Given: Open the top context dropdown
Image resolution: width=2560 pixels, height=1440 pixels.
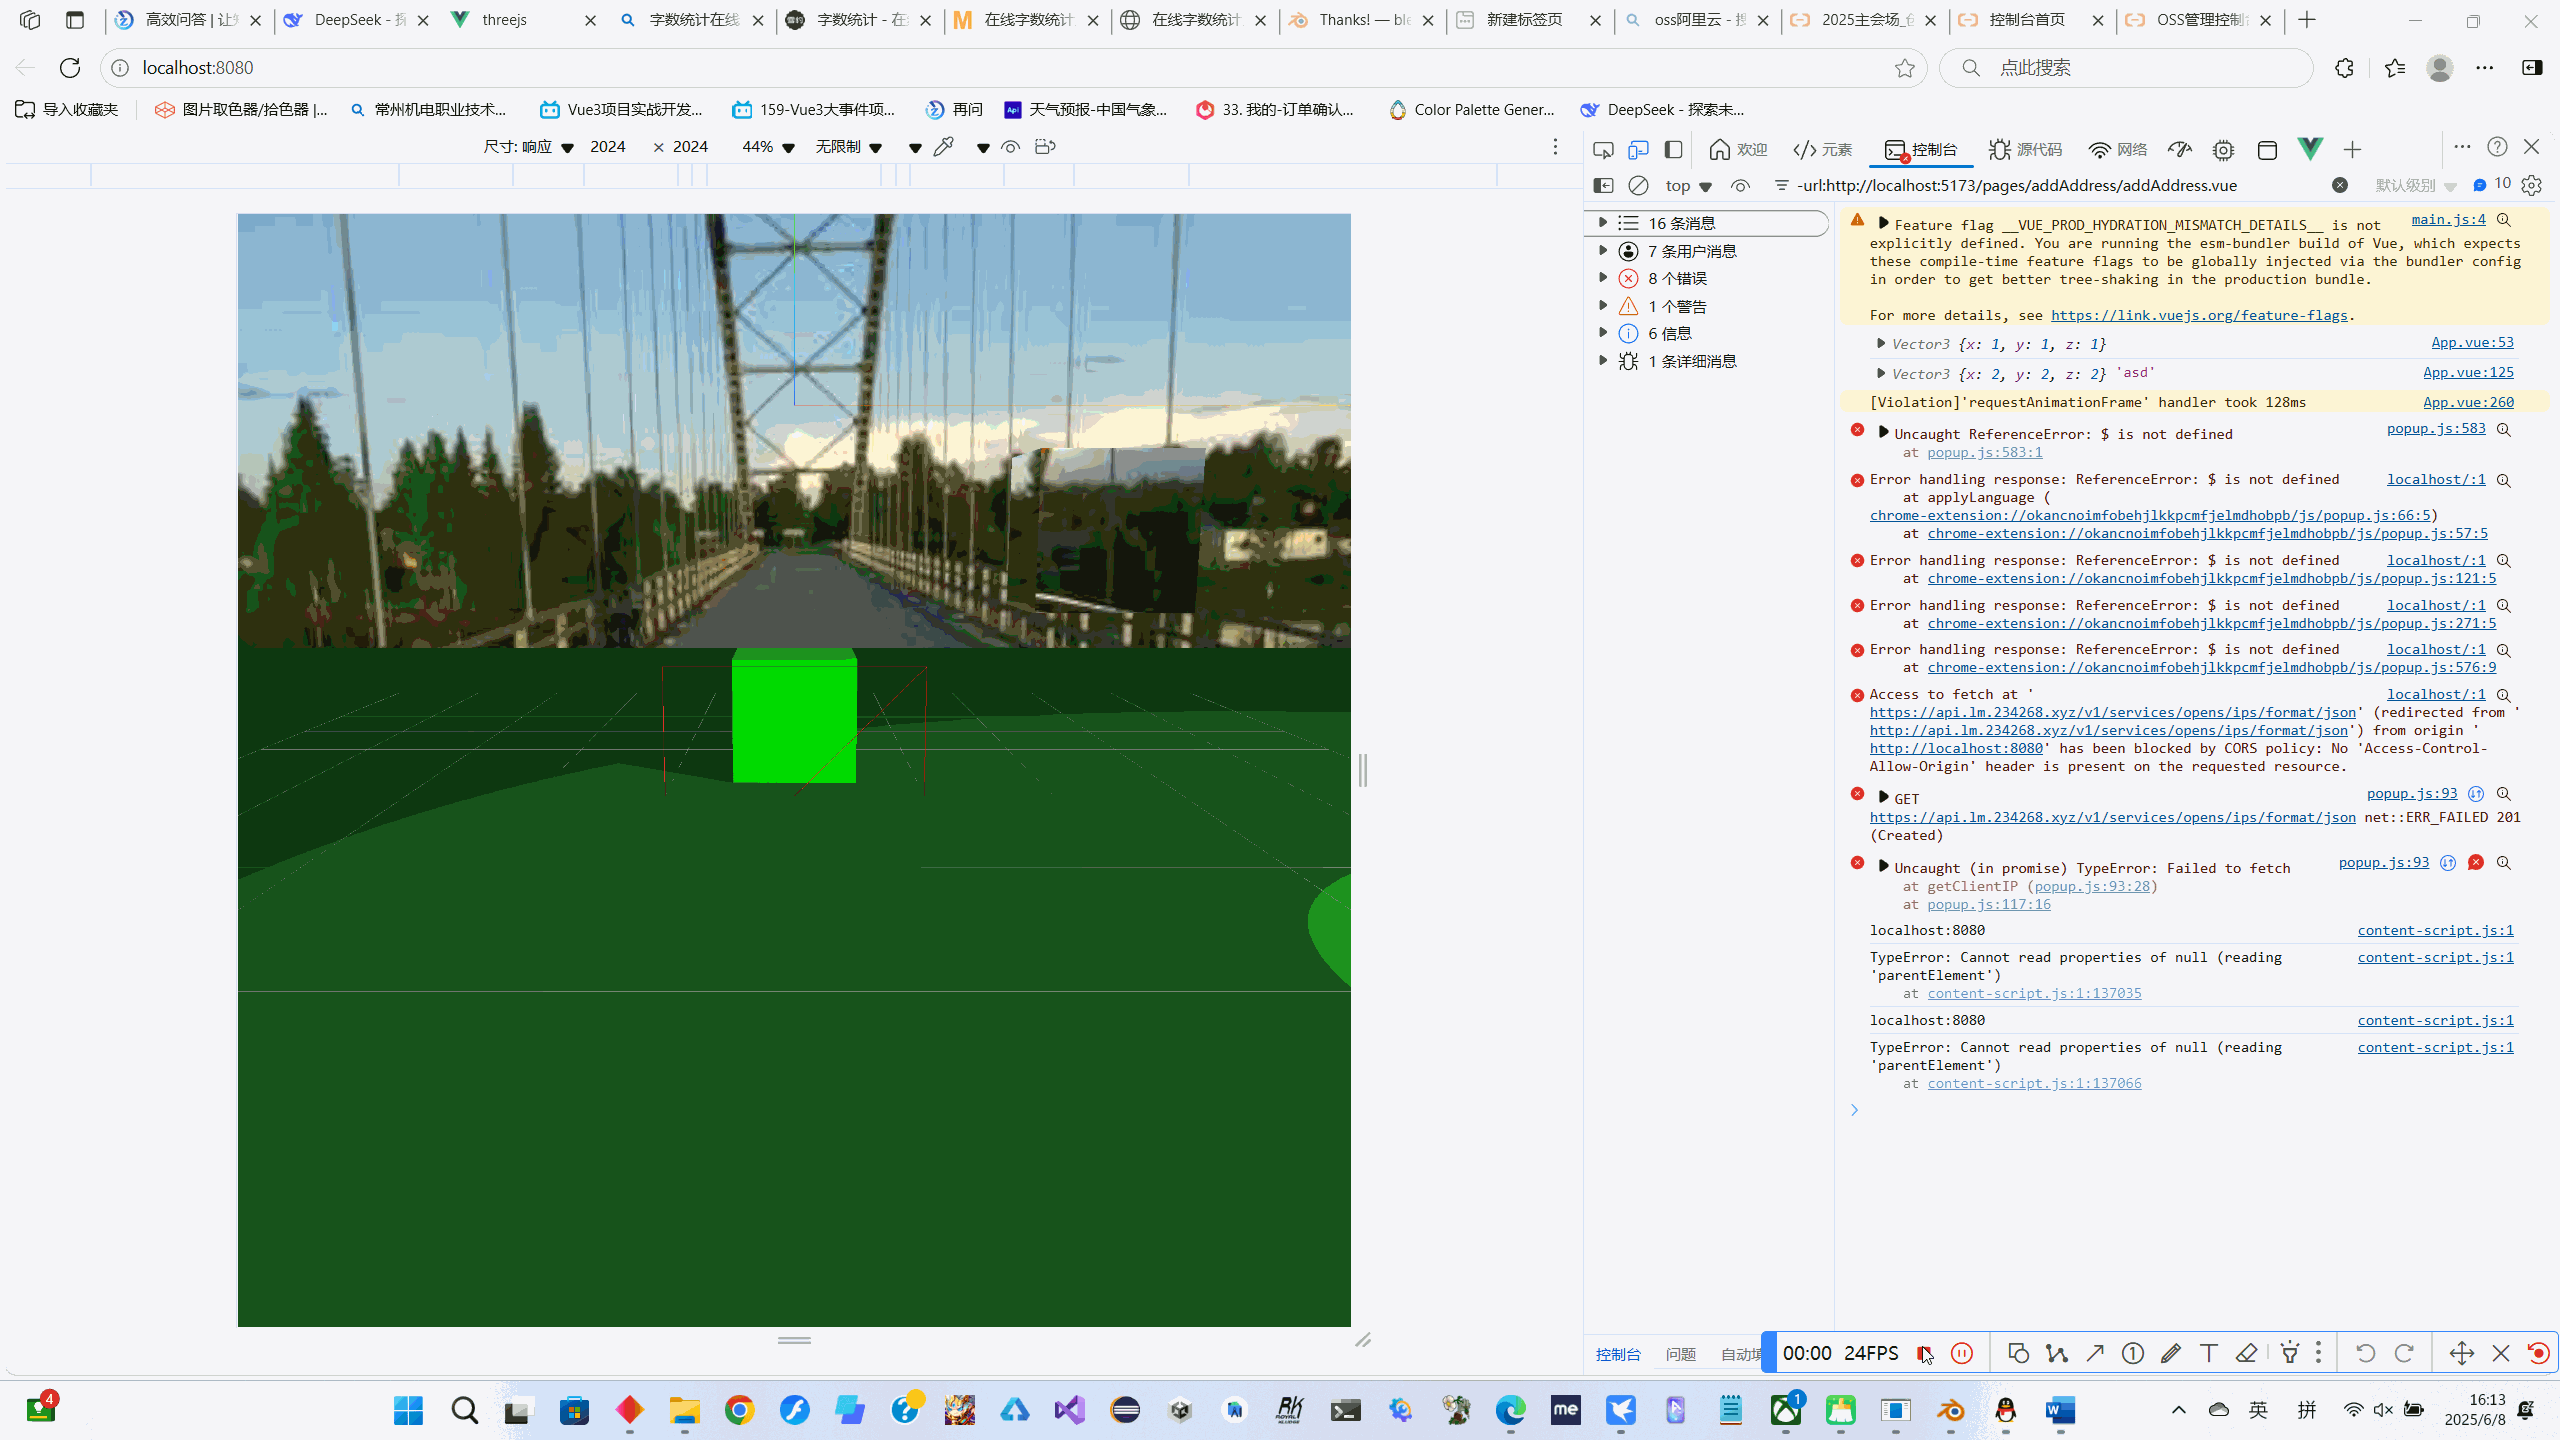Looking at the screenshot, I should (x=1688, y=185).
